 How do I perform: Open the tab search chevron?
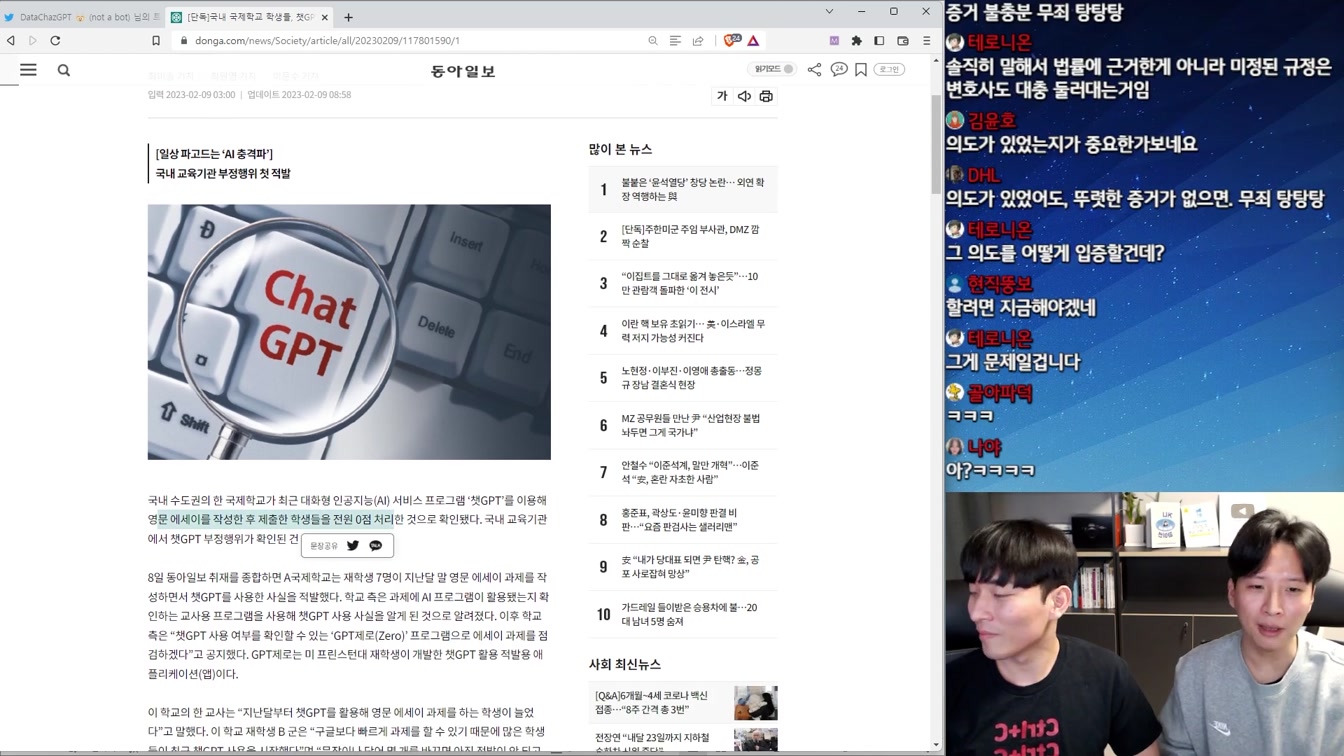tap(829, 12)
